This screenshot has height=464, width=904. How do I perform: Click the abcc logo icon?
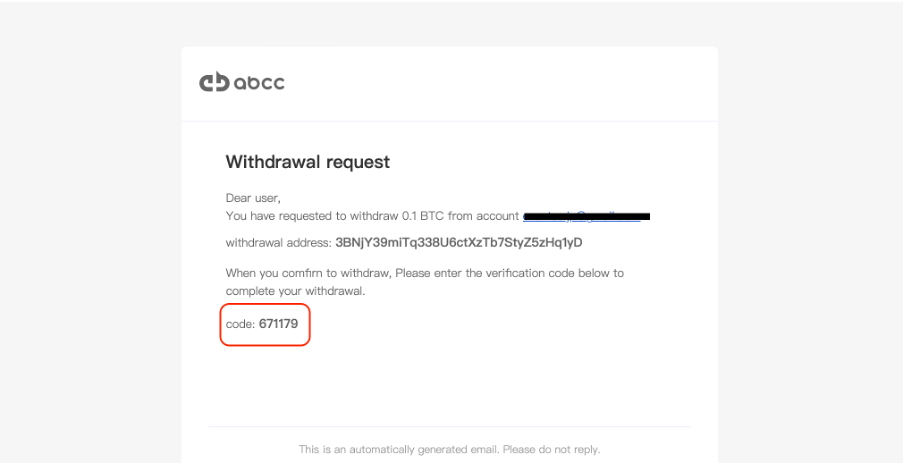214,82
